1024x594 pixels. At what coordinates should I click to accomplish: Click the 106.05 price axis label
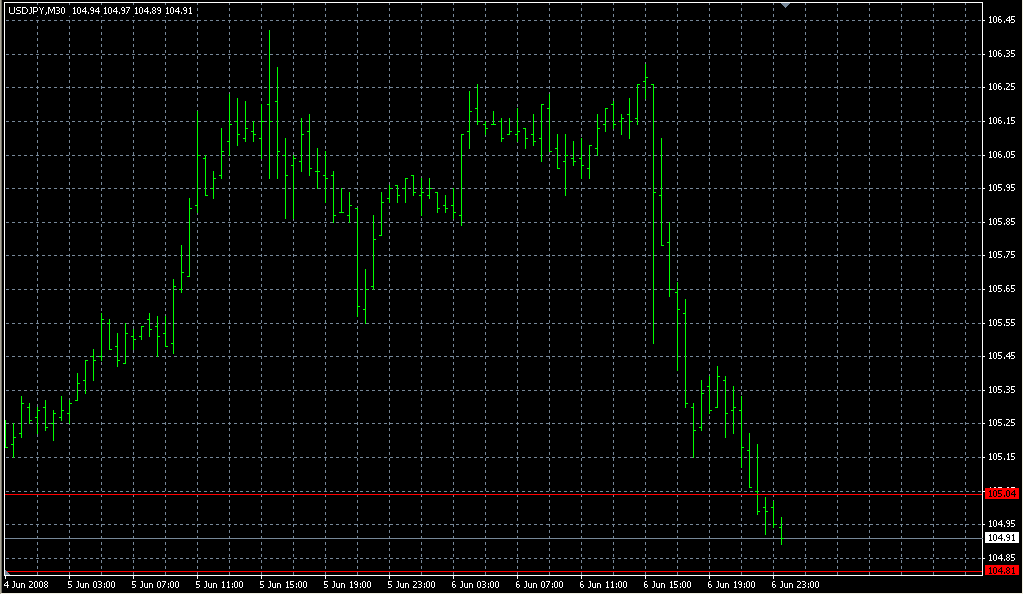coord(1001,154)
